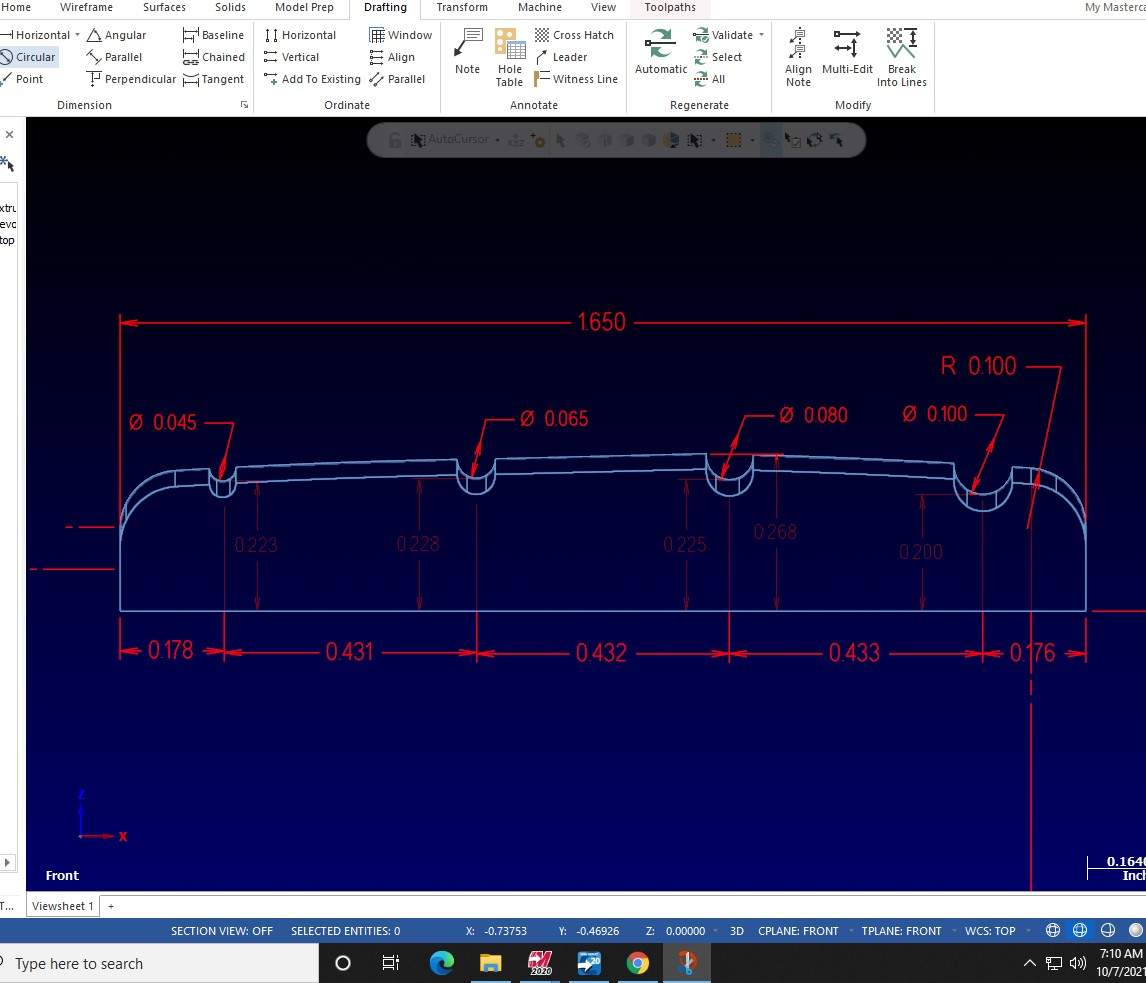This screenshot has width=1146, height=983.
Task: Open the Hole Table tool
Action: (509, 57)
